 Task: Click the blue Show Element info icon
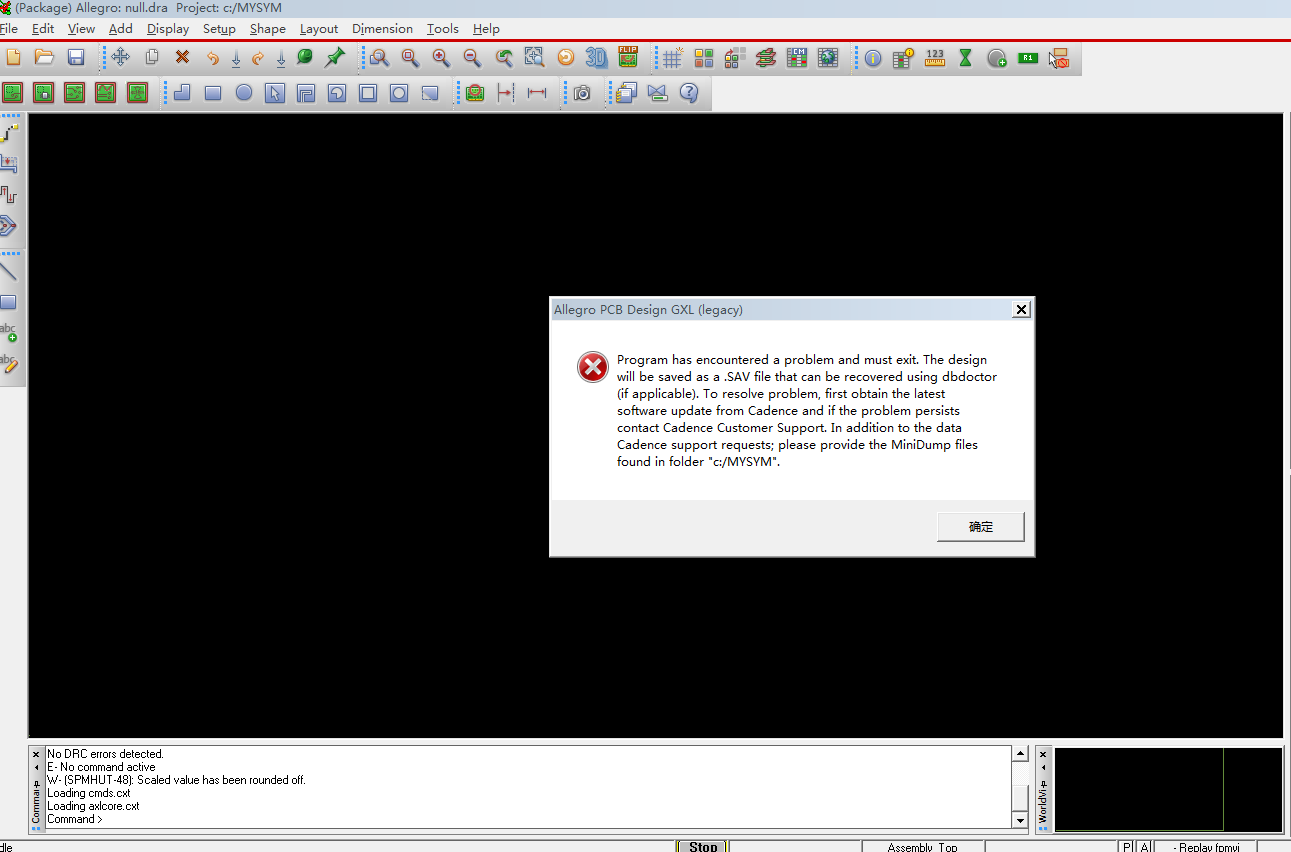tap(873, 59)
